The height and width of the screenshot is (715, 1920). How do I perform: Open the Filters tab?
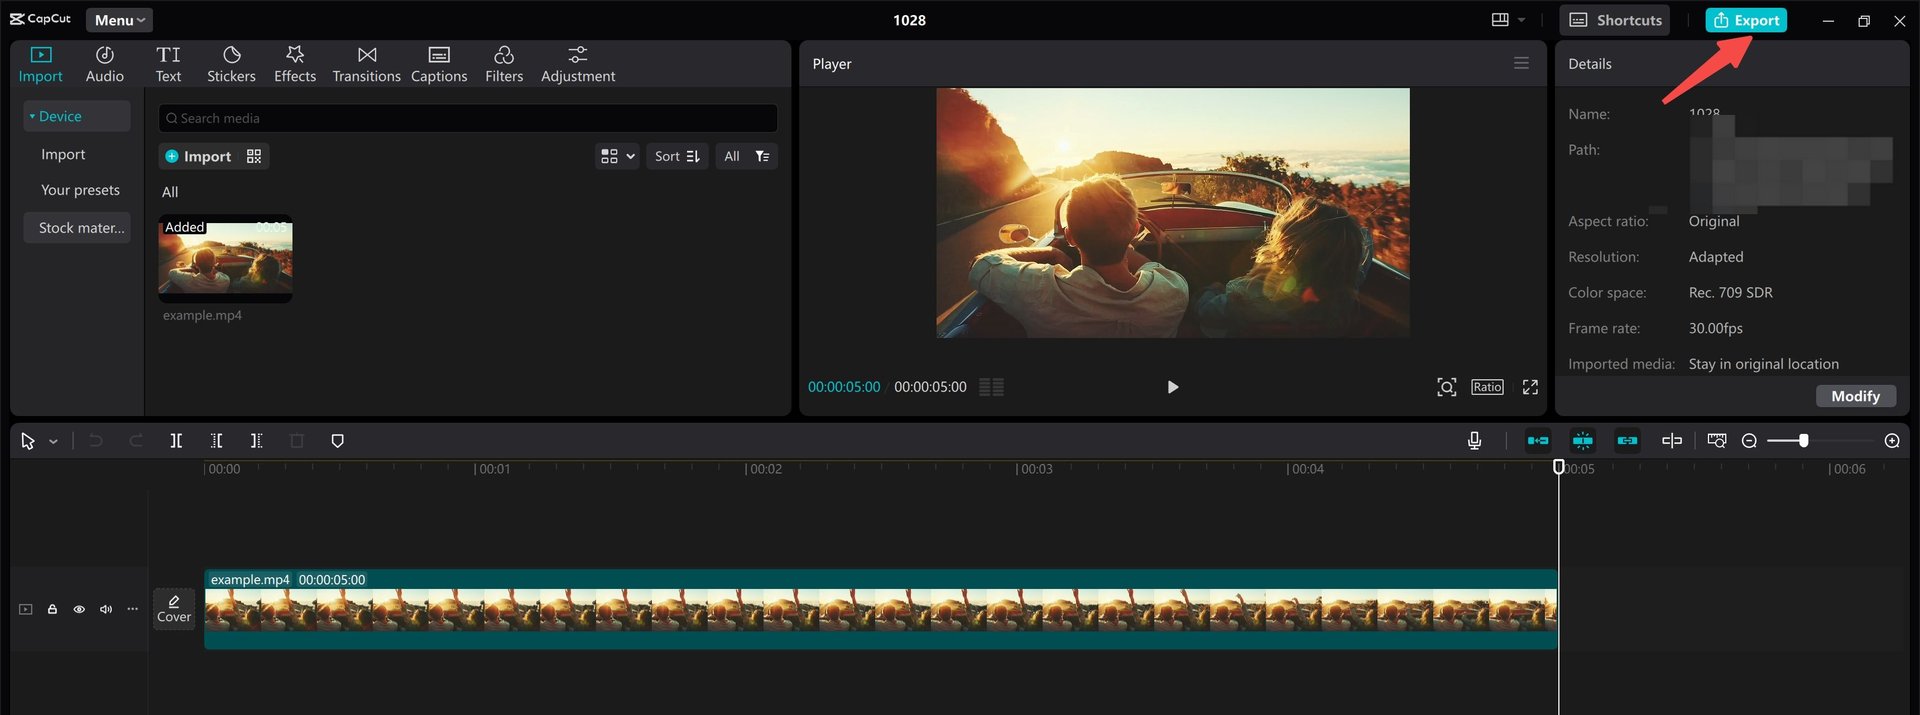tap(504, 64)
